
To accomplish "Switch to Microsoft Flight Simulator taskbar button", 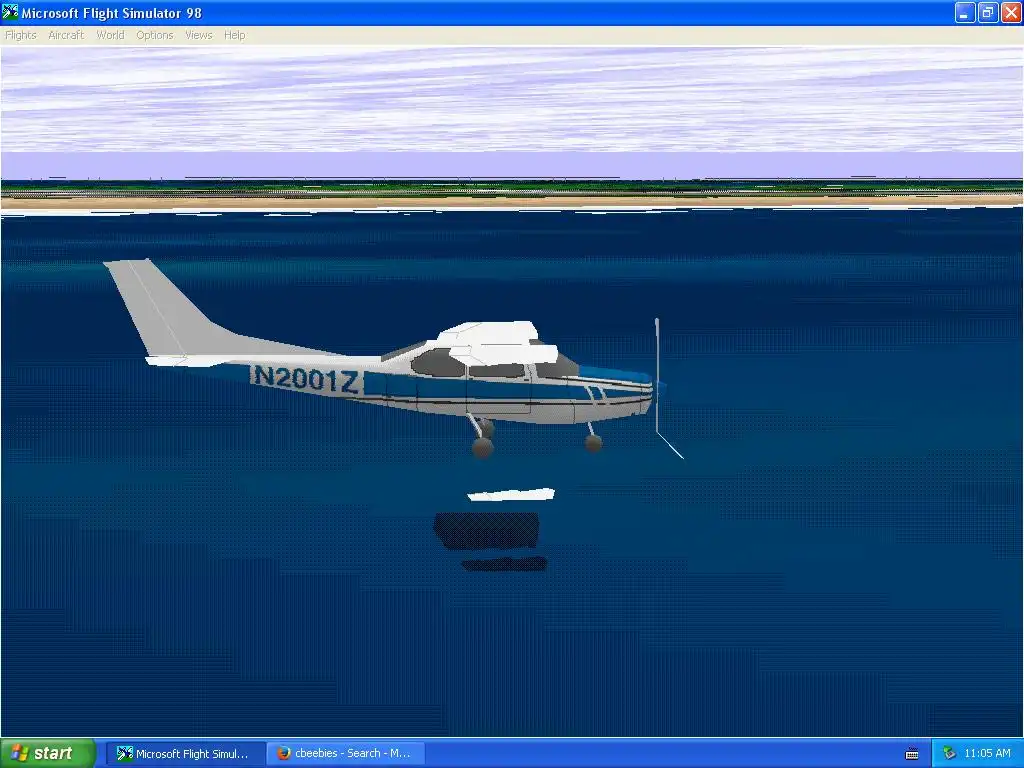I will [x=185, y=754].
